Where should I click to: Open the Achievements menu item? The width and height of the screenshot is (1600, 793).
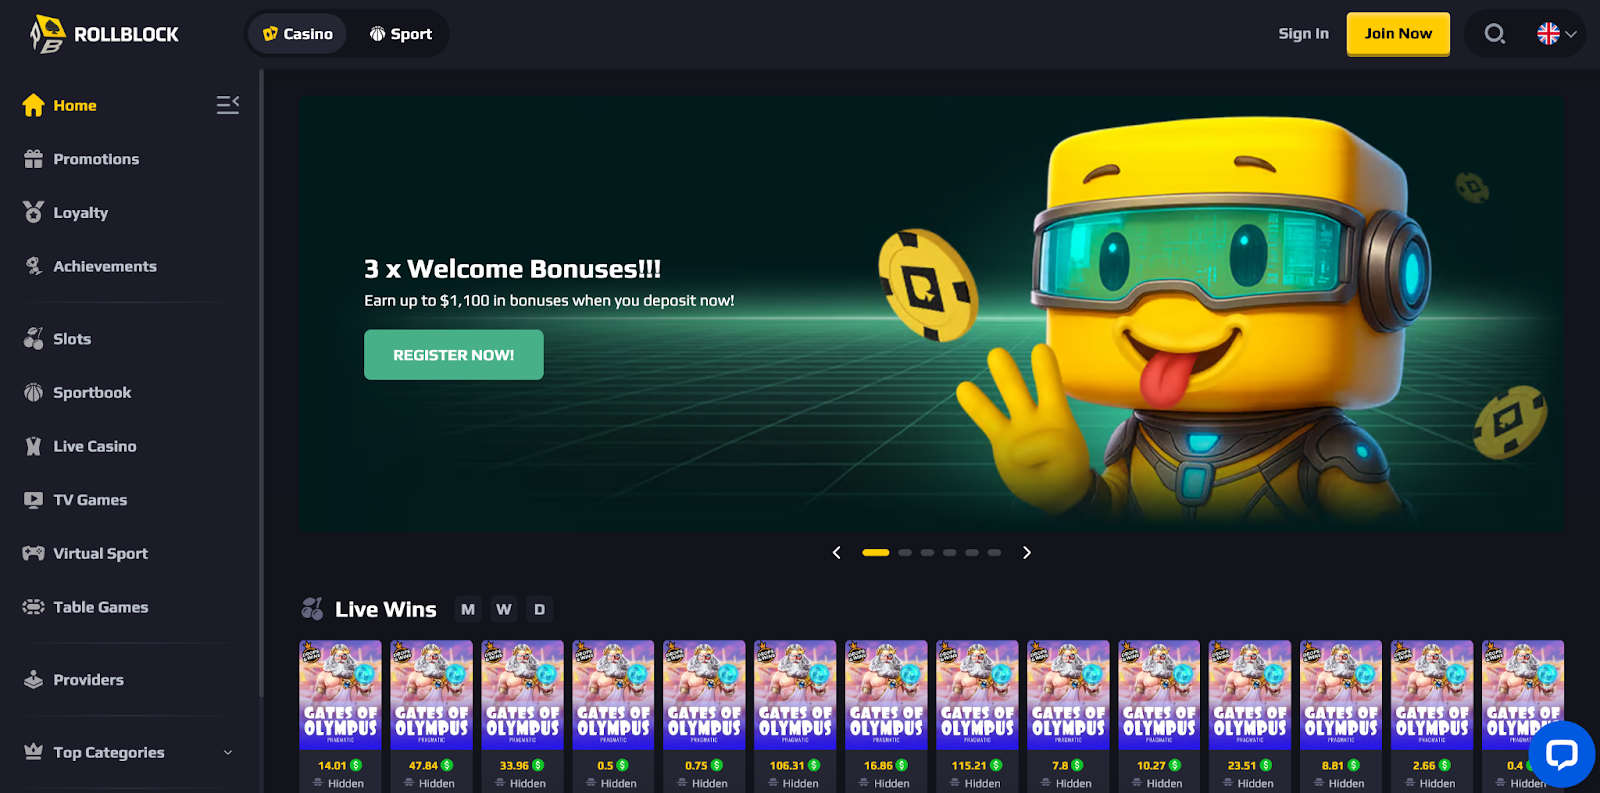105,266
